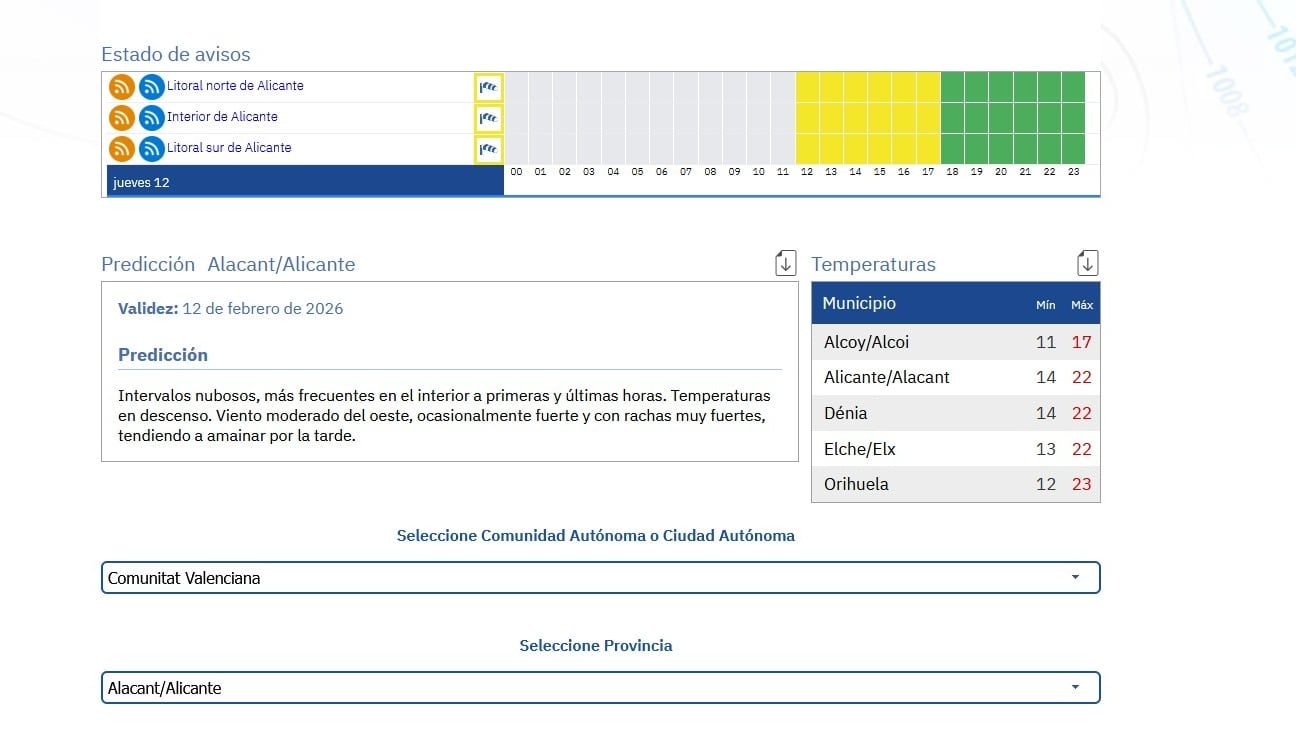Click green 23h cell in Litoral sur row
1296x729 pixels.
[1073, 149]
